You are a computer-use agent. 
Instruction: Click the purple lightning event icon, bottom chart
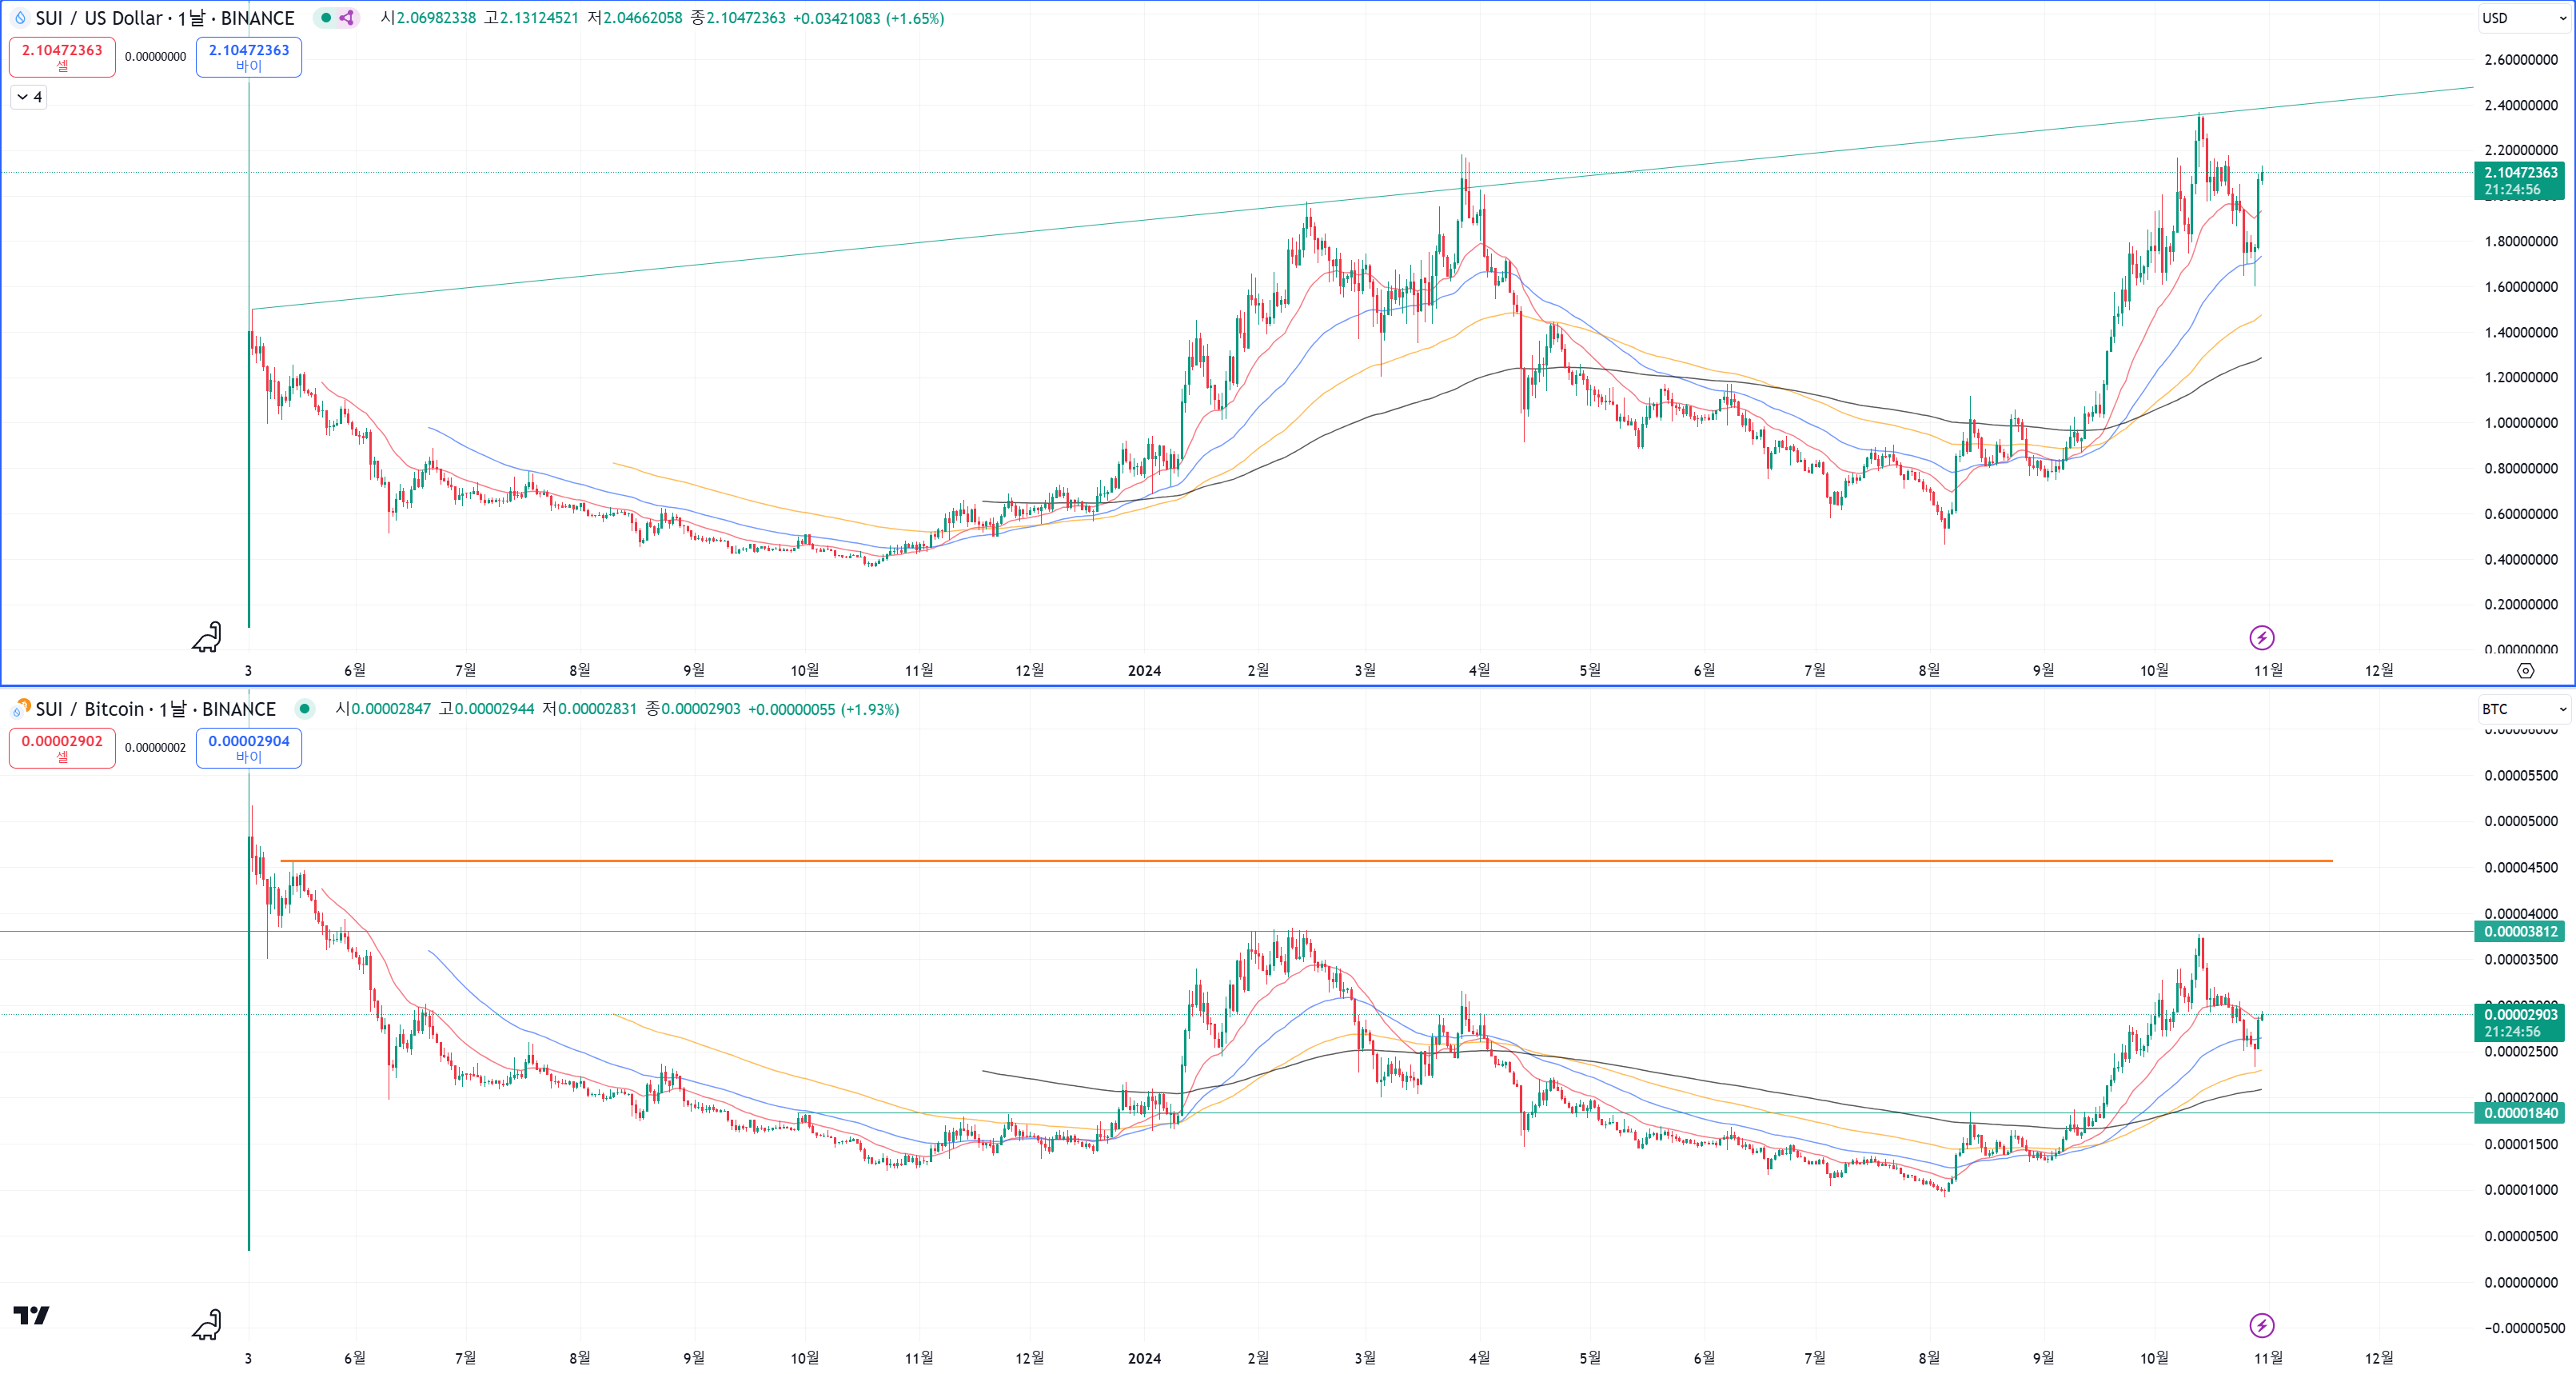2261,1326
